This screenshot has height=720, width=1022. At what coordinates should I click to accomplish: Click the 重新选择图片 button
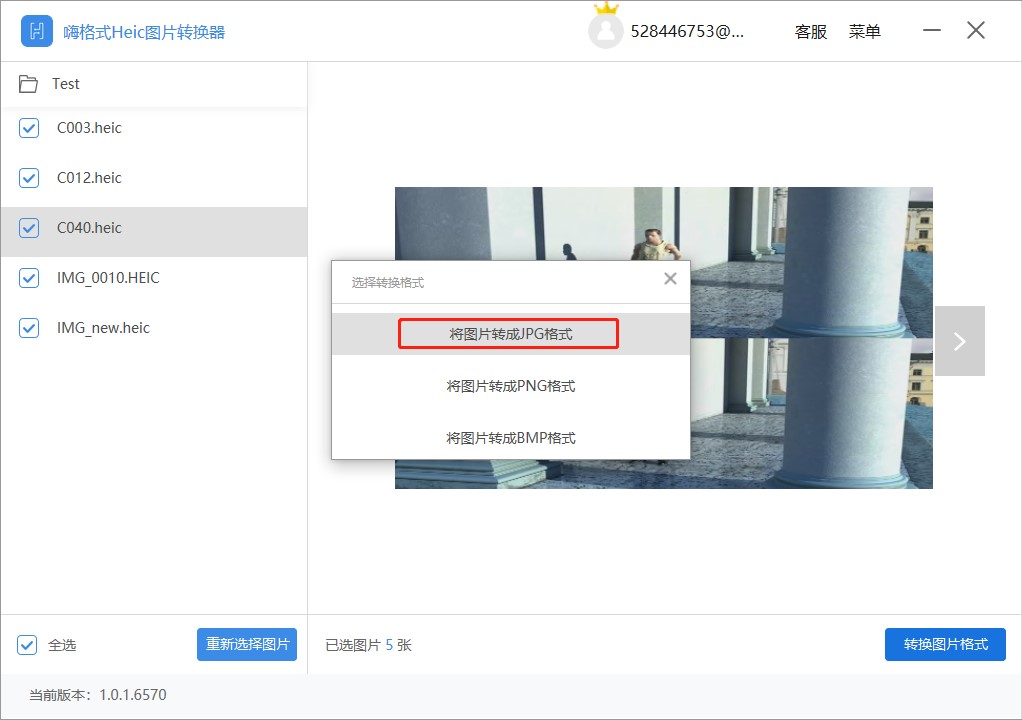click(x=247, y=644)
